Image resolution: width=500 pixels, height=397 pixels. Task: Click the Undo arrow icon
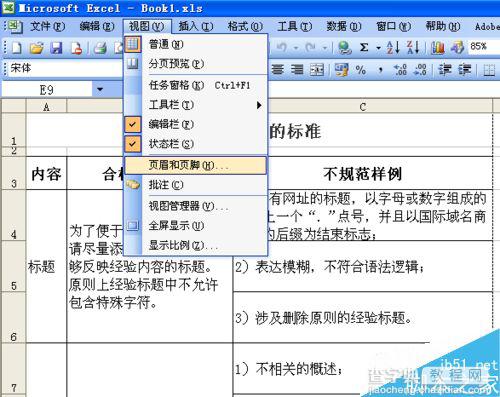click(282, 48)
